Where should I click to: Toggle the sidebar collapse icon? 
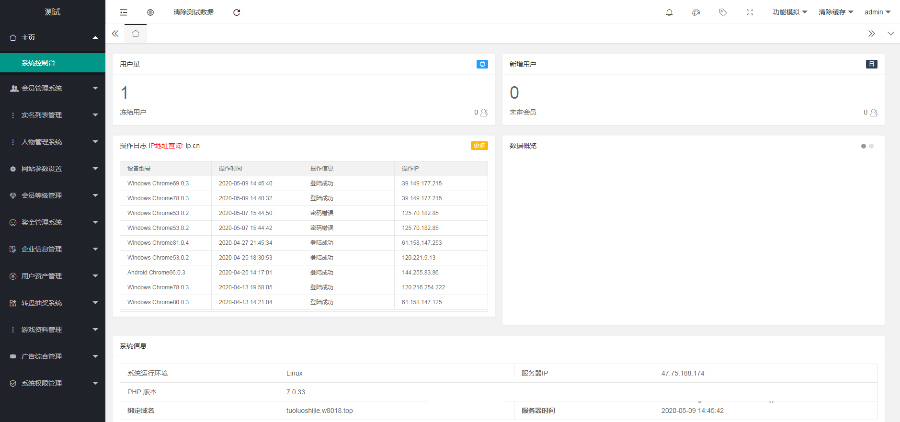[x=123, y=12]
